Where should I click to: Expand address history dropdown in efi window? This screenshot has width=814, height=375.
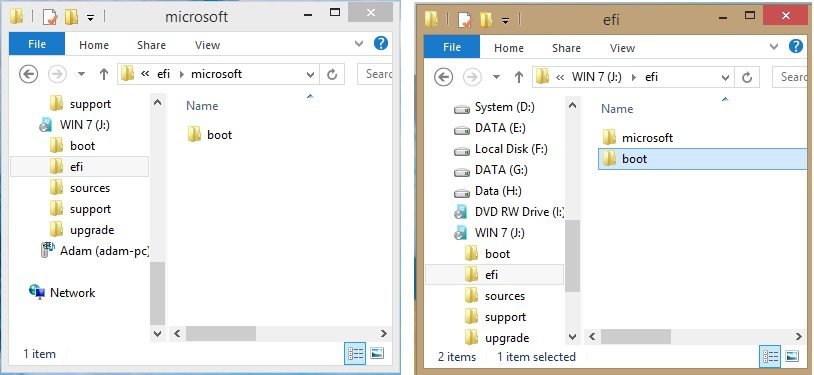[725, 77]
